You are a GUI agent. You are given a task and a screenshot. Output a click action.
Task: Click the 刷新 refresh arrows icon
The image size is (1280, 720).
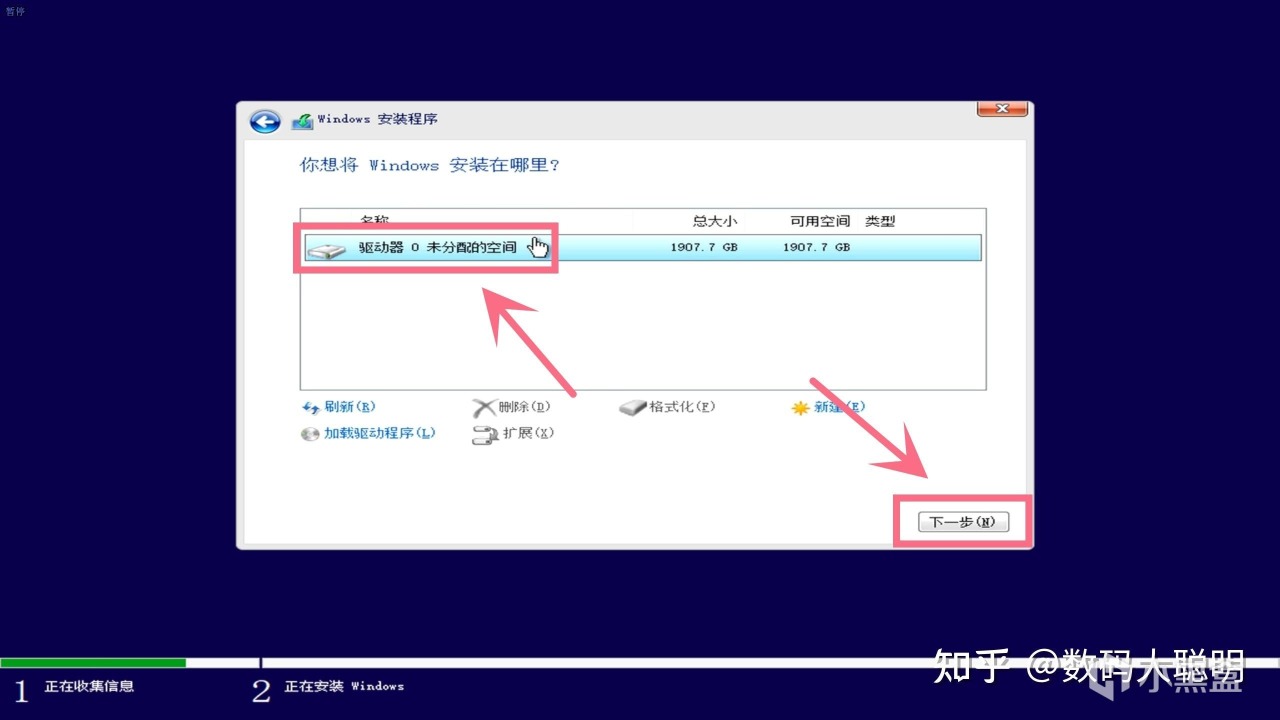(x=310, y=408)
